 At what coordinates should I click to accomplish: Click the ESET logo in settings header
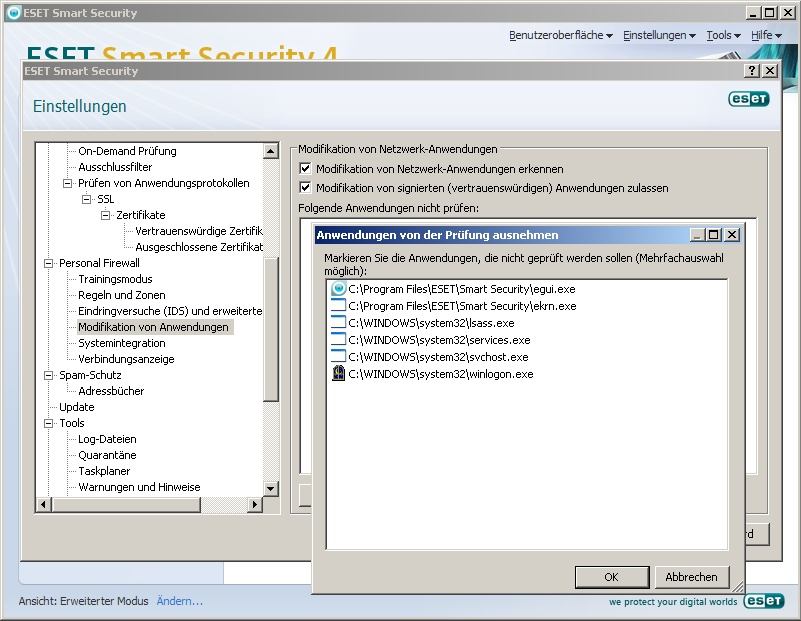point(748,99)
